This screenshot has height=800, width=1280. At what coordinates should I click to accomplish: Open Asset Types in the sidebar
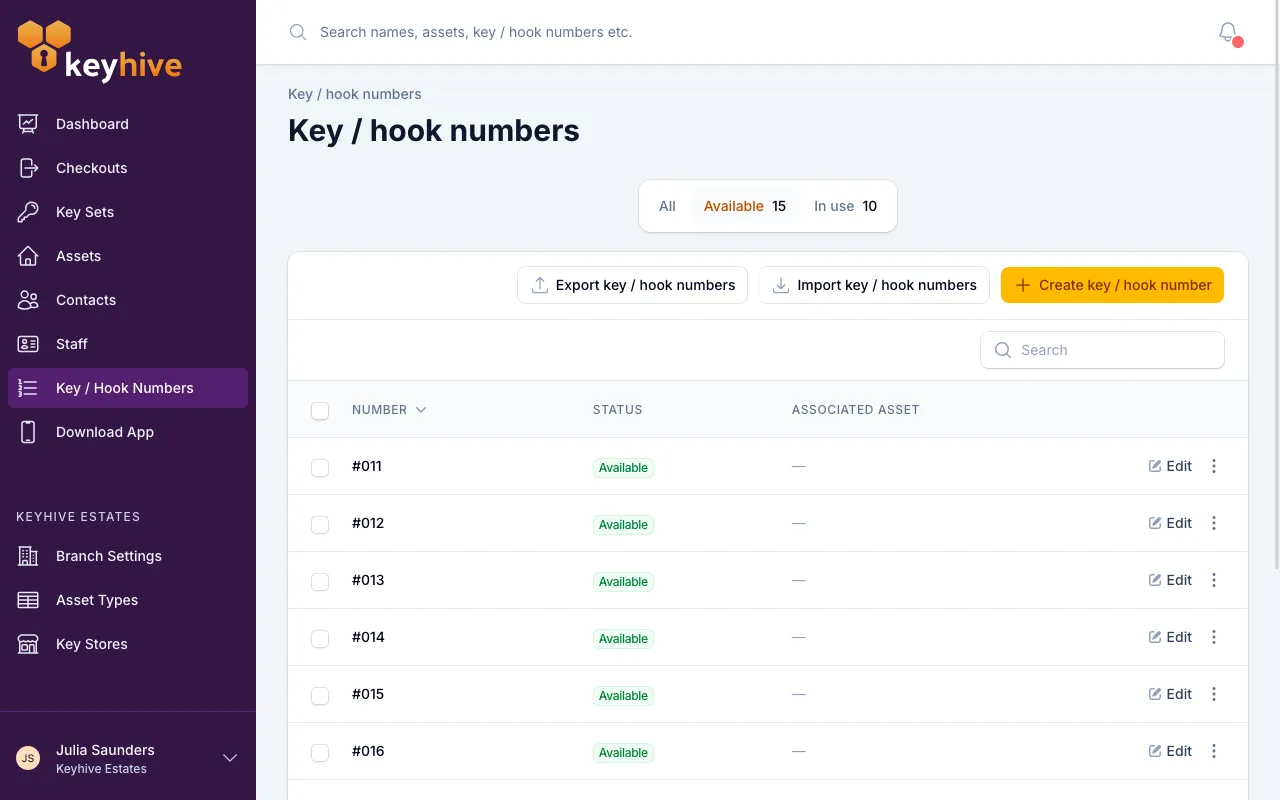[128, 600]
